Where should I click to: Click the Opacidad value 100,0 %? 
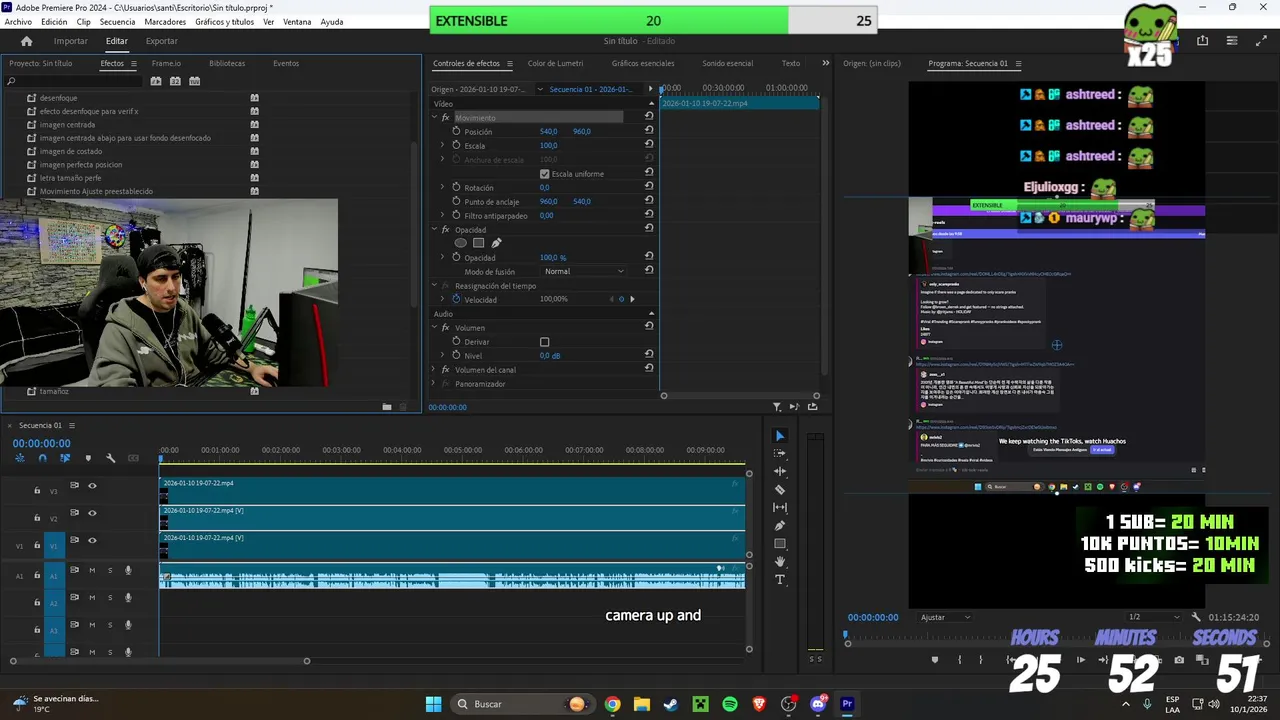[x=553, y=258]
